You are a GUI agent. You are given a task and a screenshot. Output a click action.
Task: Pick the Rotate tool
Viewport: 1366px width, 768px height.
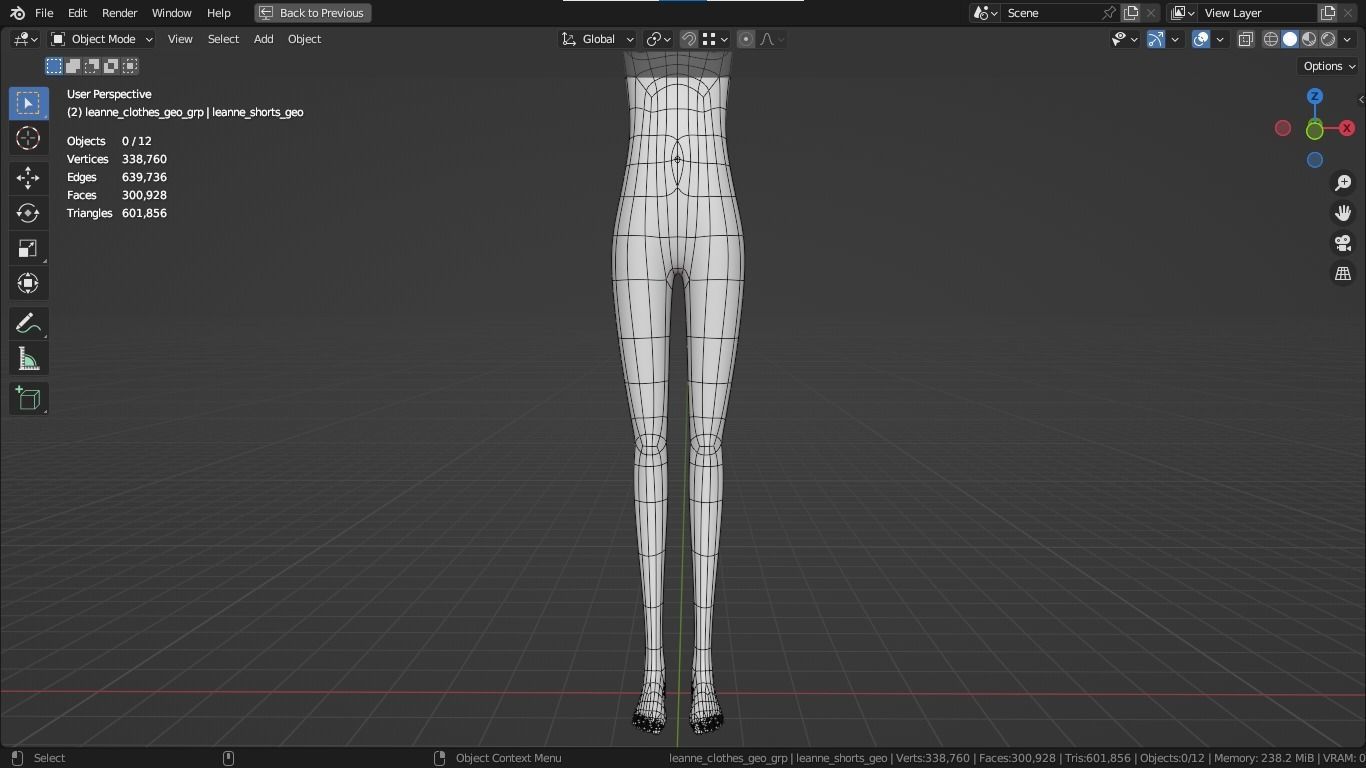click(28, 213)
